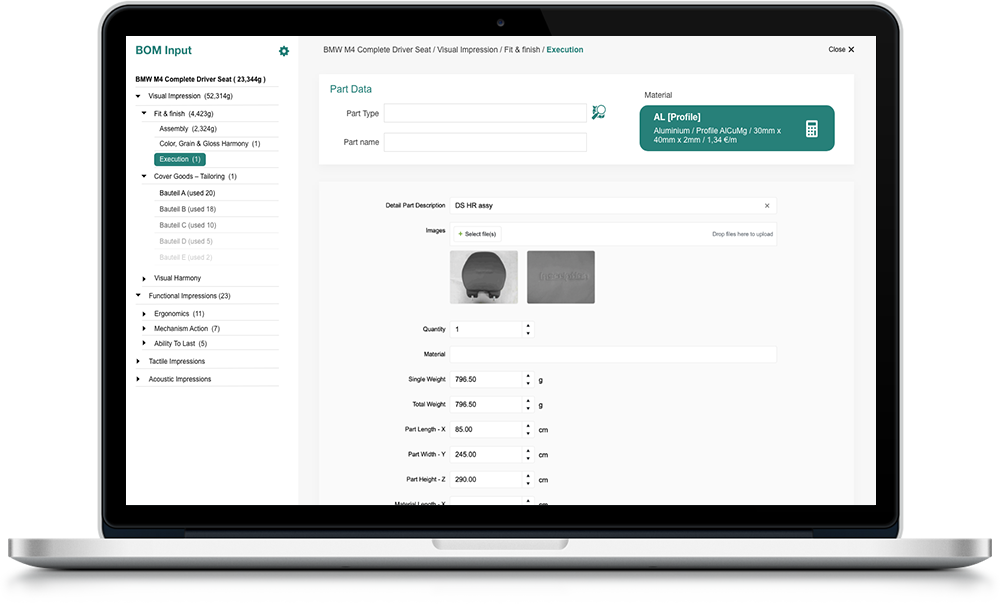Focus the empty Material input field
Image resolution: width=1000 pixels, height=604 pixels.
[613, 355]
